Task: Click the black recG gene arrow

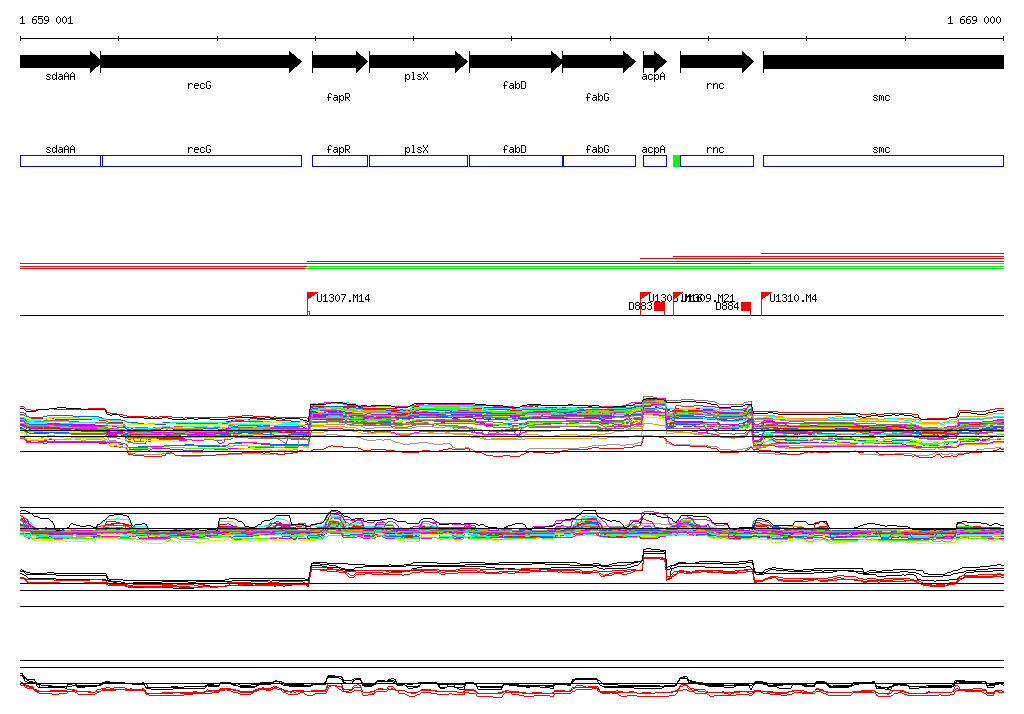Action: 201,62
